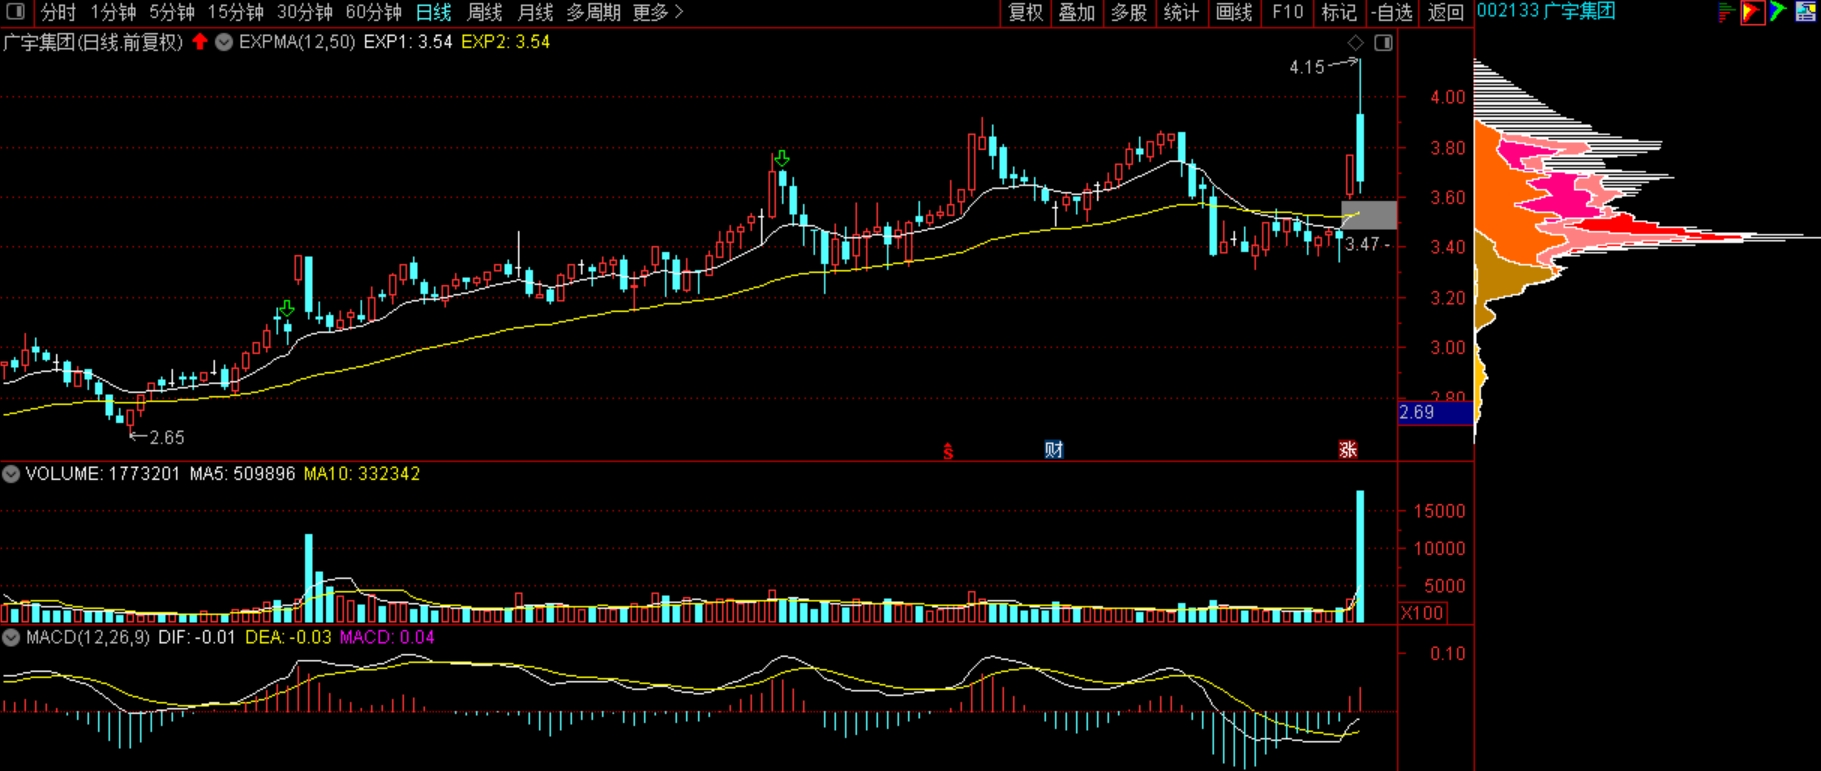
Task: Click the yellow EXP2: 3.54 value
Action: pyautogui.click(x=505, y=42)
